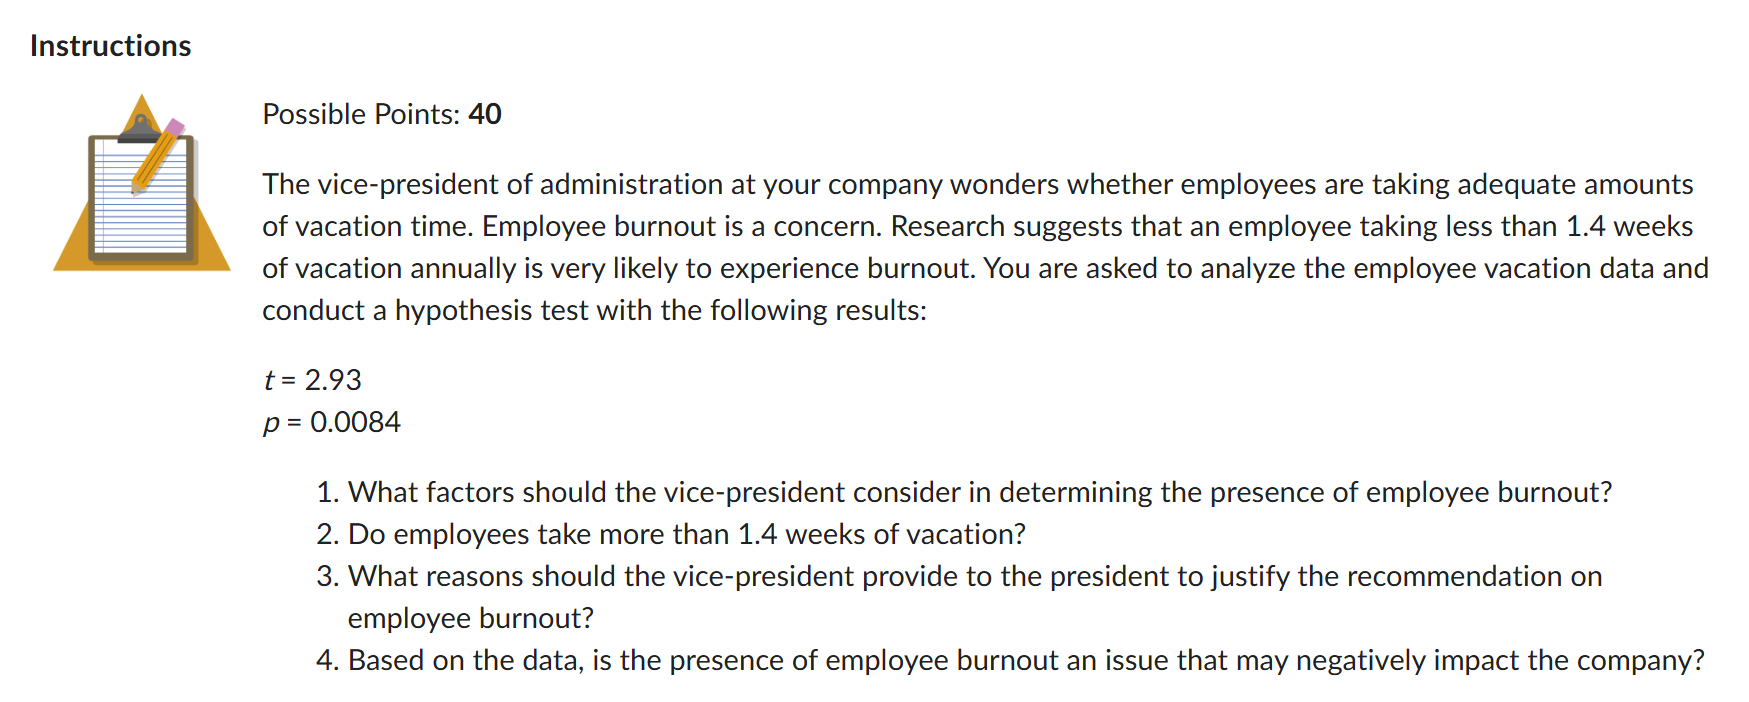The width and height of the screenshot is (1749, 702).
Task: Click the pink pencil eraser on the icon
Action: (x=173, y=128)
